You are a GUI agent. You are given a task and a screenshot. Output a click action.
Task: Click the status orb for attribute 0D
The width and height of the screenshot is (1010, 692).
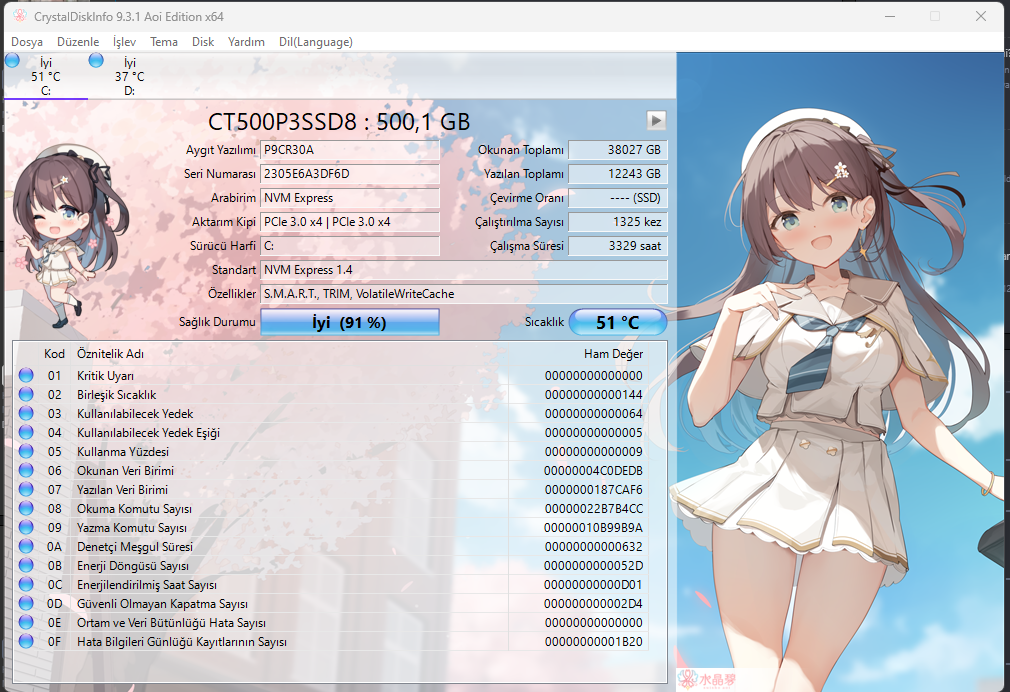(26, 603)
